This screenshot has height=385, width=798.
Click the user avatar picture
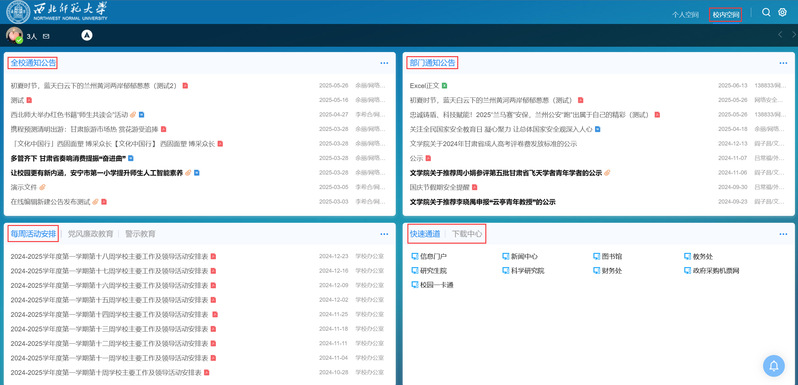pos(14,36)
